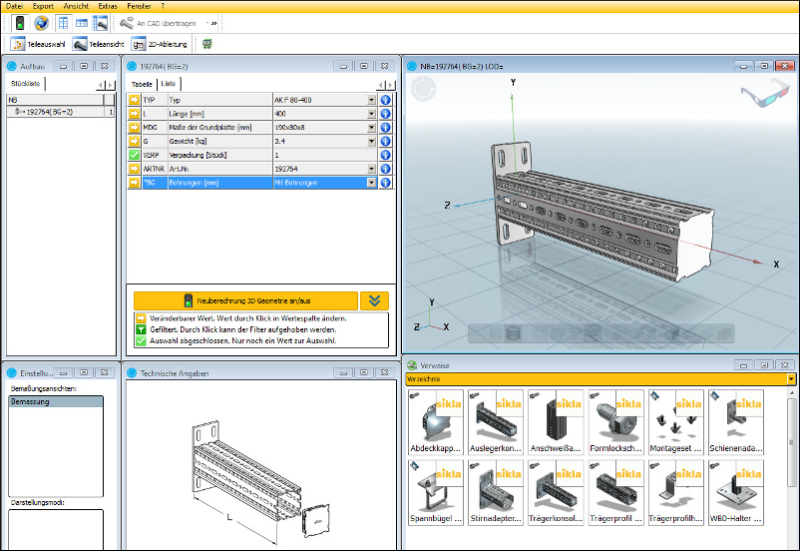800x551 pixels.
Task: Open the Ansicht menu
Action: [76, 6]
